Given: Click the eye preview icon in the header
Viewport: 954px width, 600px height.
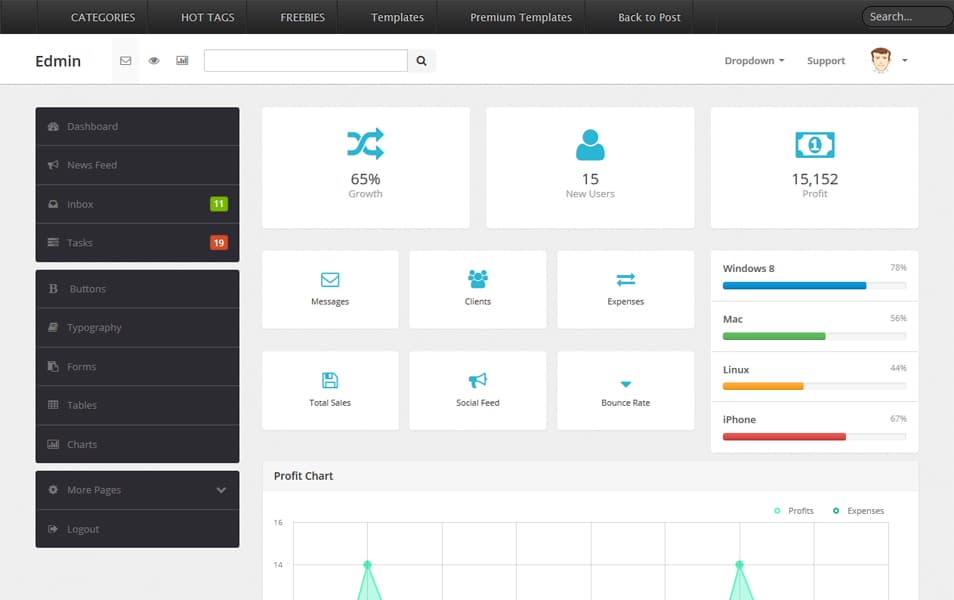Looking at the screenshot, I should tap(153, 61).
